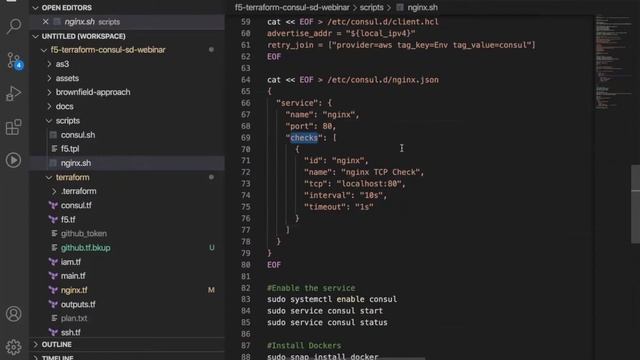Expand the assets folder
The image size is (640, 360).
(49, 78)
